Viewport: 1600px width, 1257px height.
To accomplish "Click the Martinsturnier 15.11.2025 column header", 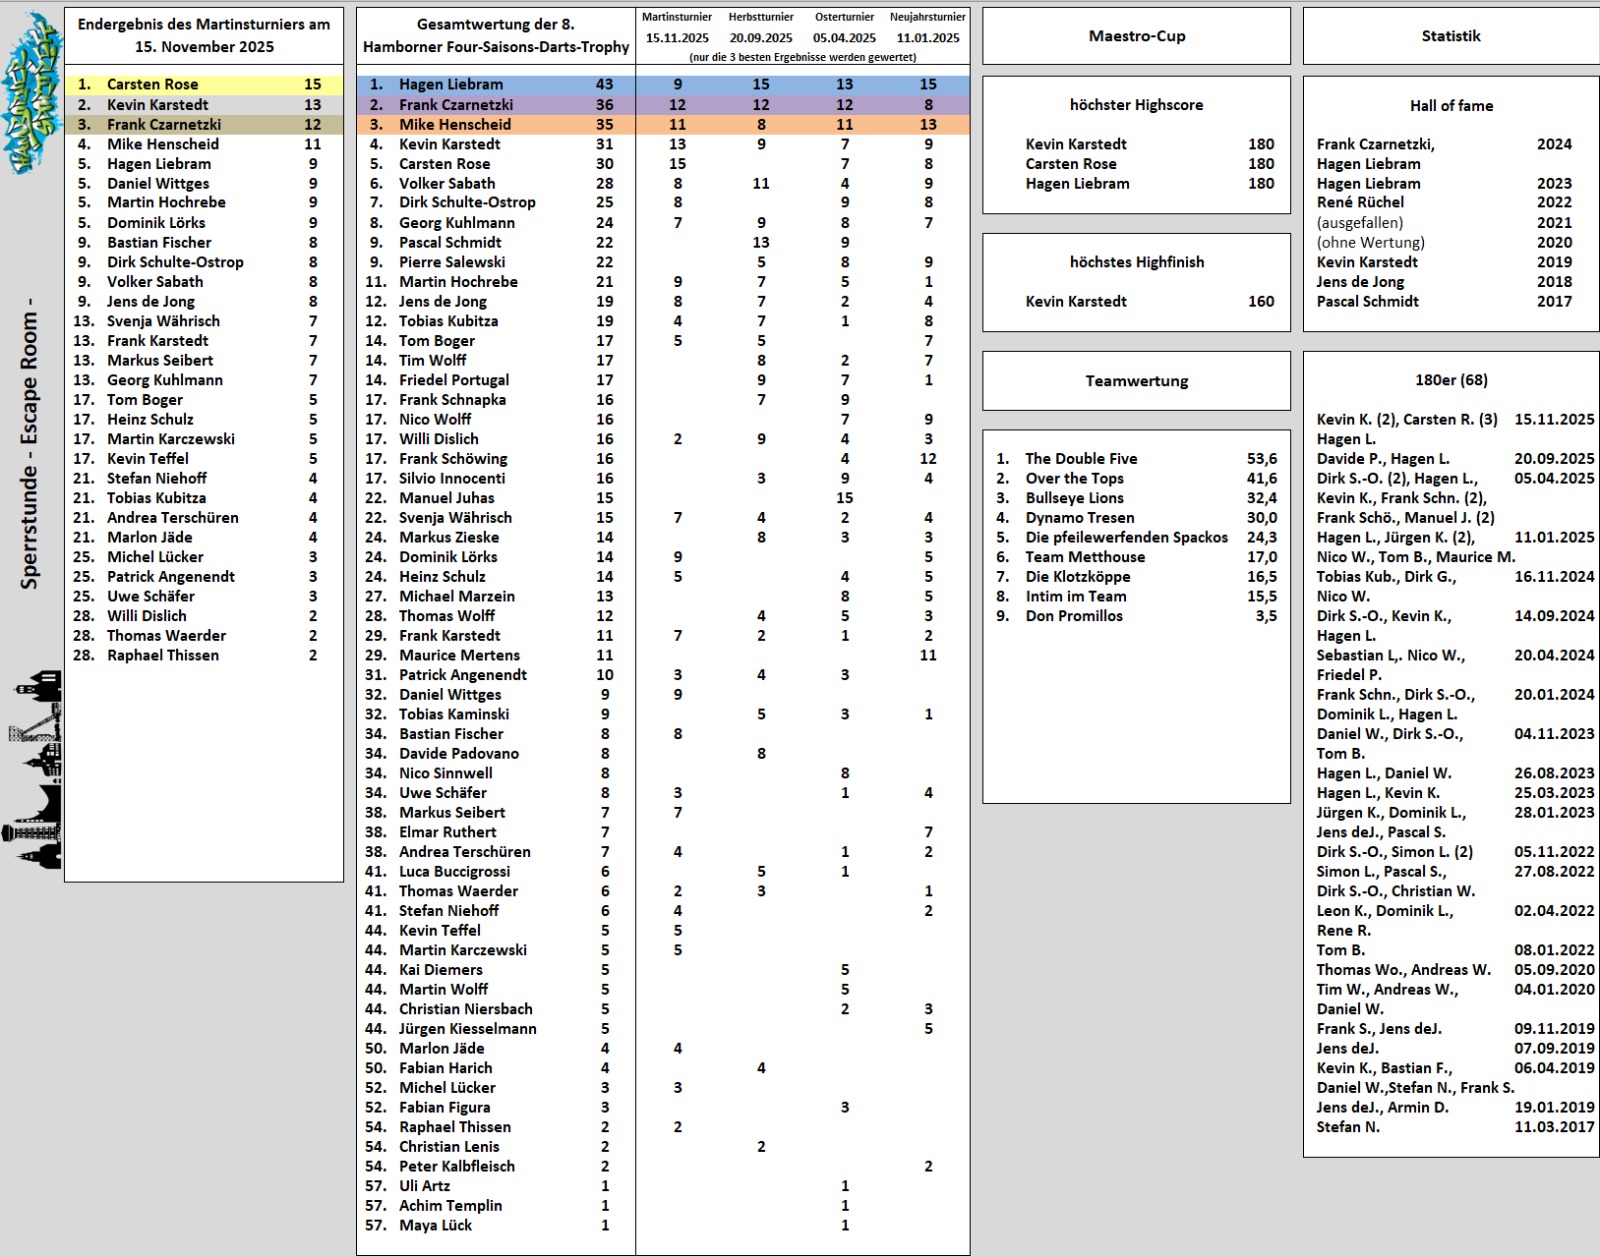I will [677, 28].
